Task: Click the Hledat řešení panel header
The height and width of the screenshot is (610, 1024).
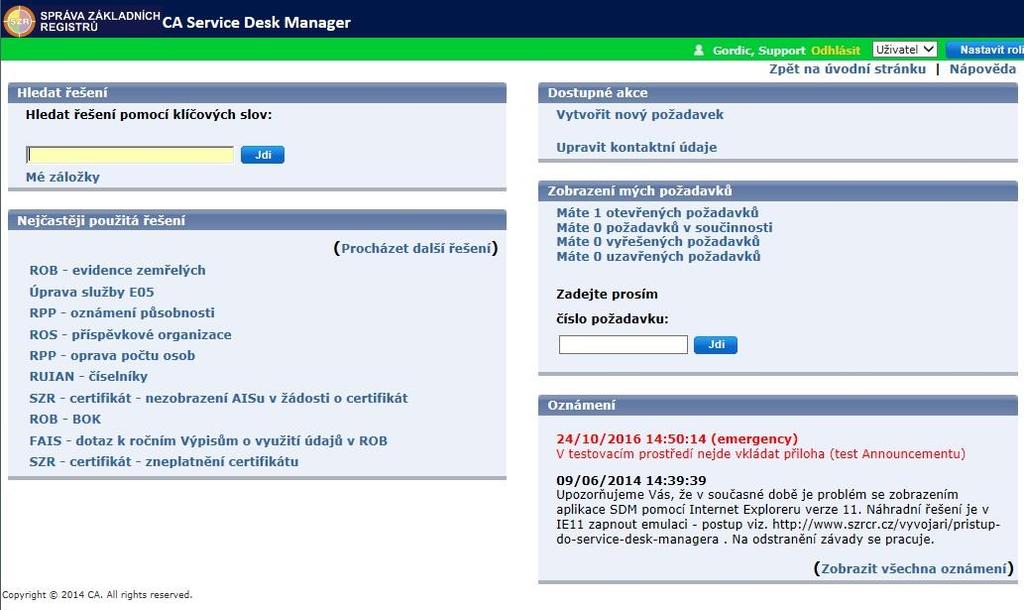Action: tap(257, 93)
